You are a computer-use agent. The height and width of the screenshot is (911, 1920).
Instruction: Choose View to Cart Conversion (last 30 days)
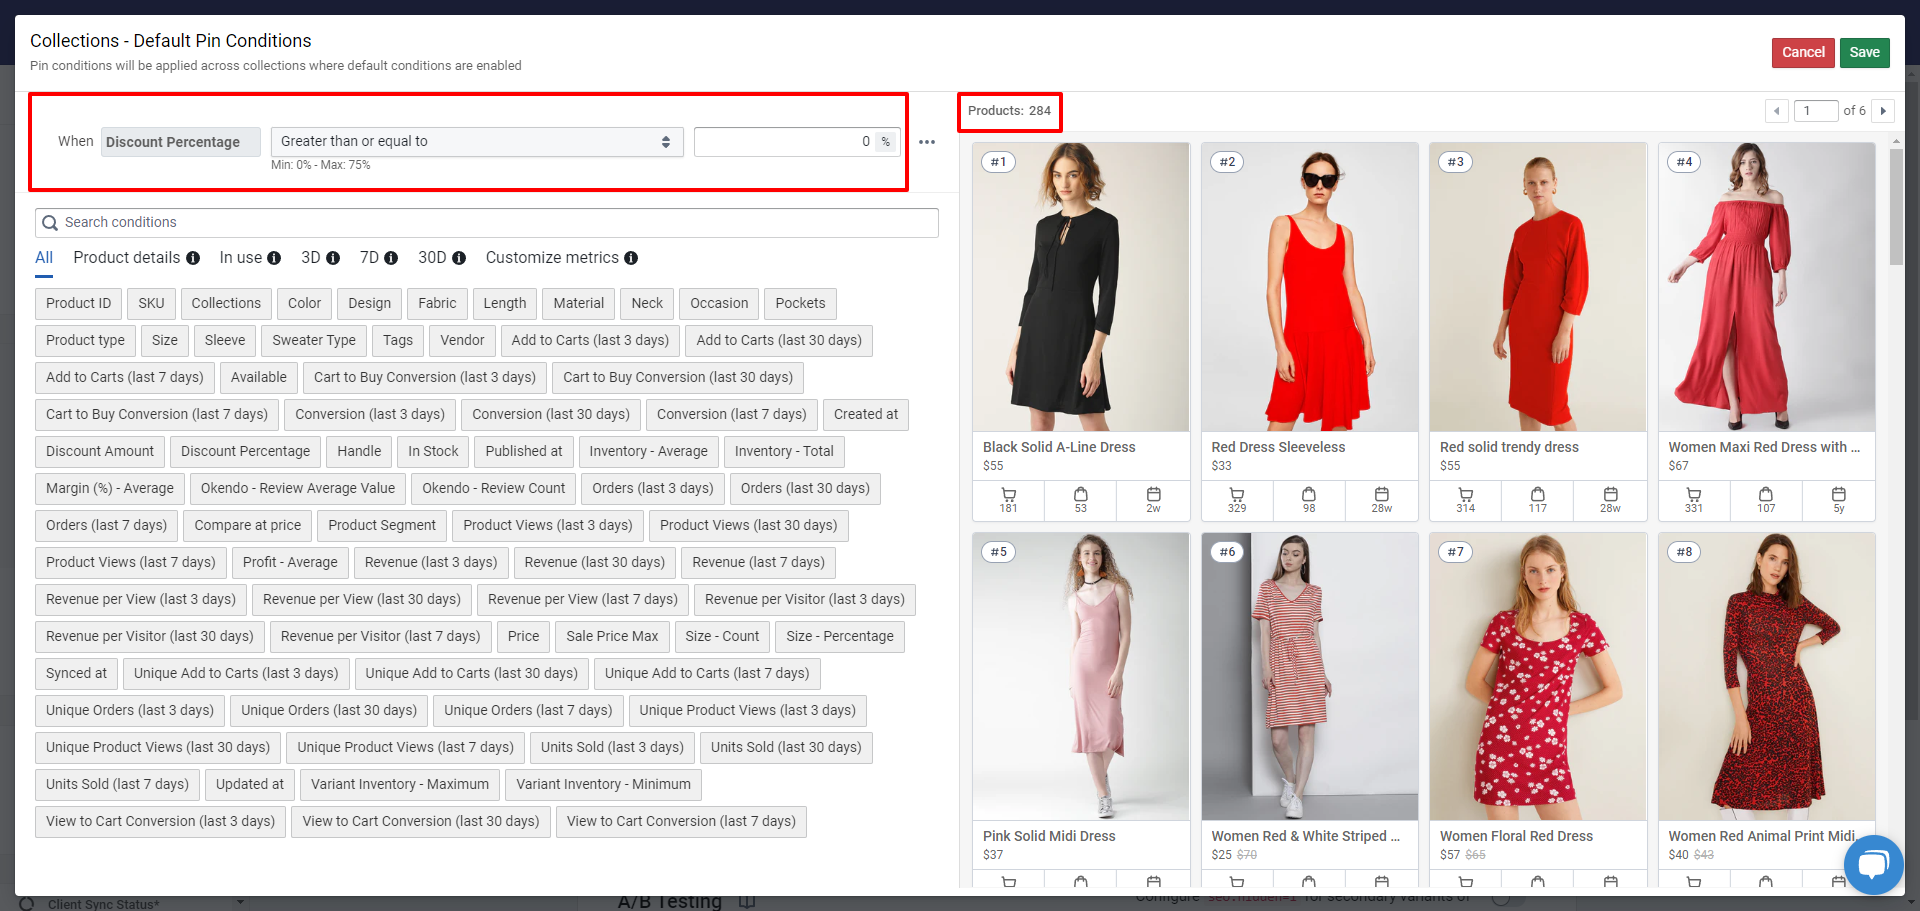421,822
